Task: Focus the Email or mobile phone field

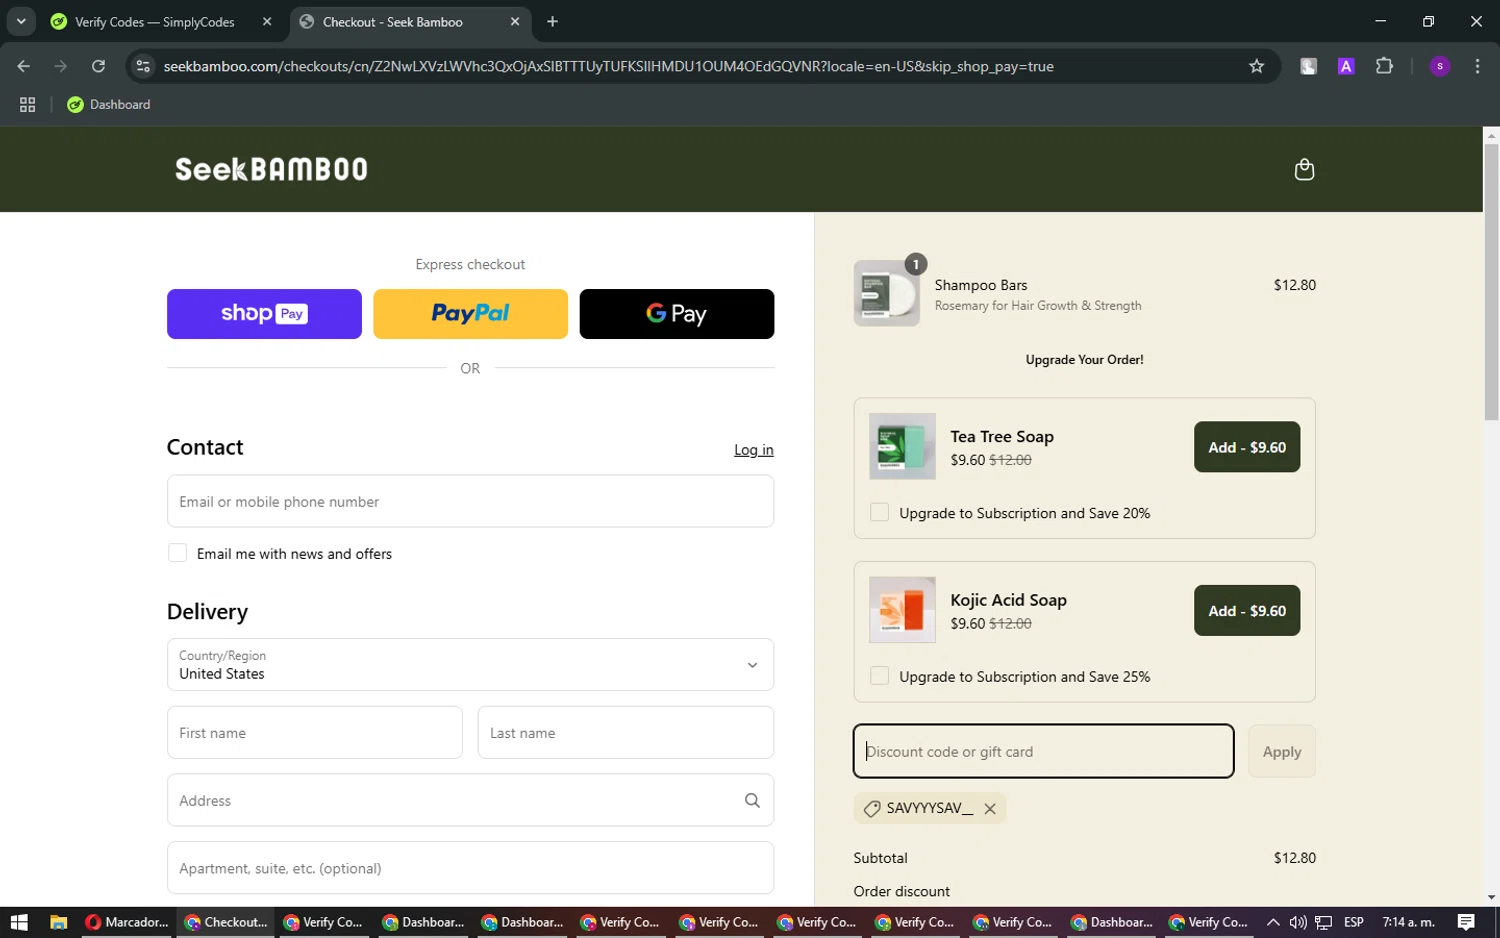Action: tap(470, 501)
